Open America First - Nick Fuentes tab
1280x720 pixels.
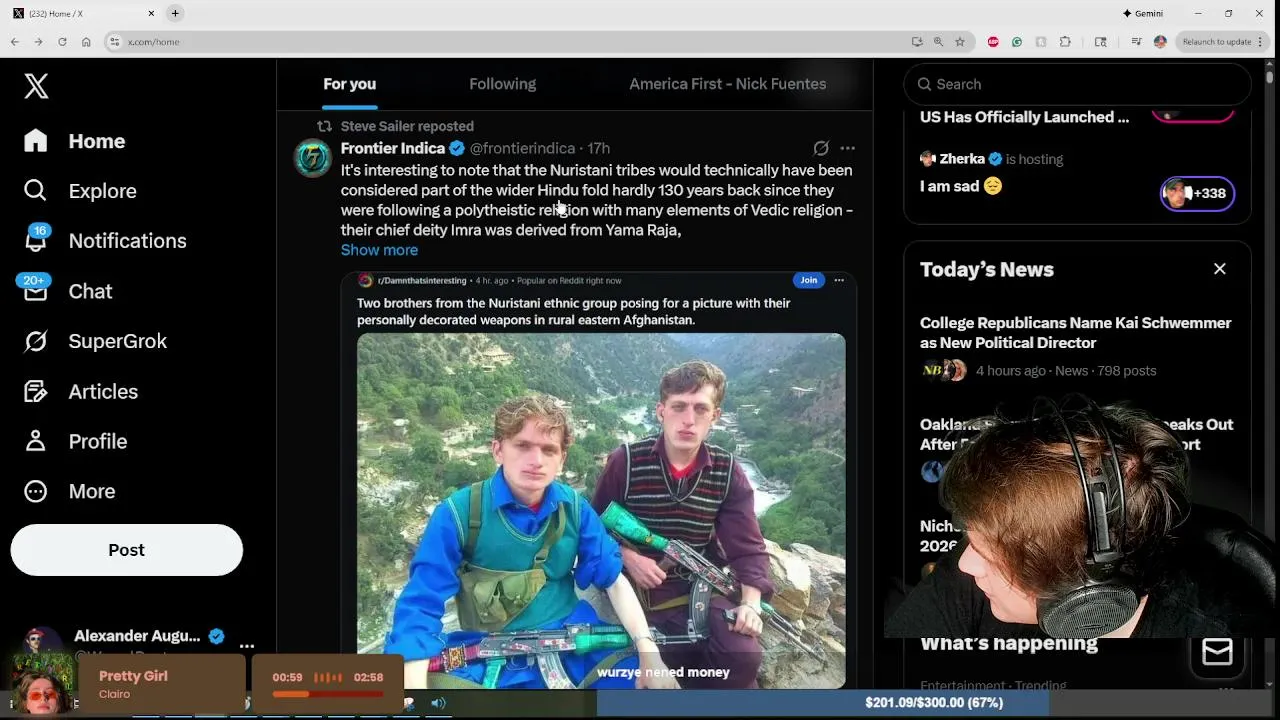click(x=727, y=84)
